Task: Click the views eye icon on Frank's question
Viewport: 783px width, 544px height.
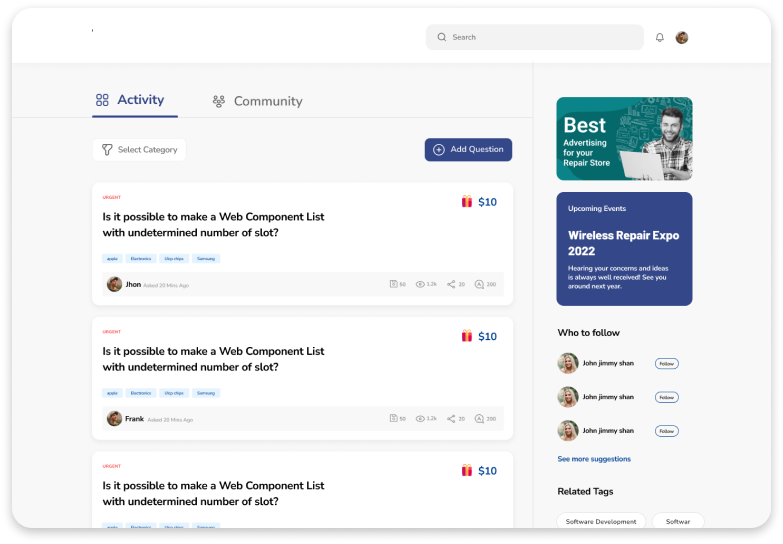Action: coord(420,419)
